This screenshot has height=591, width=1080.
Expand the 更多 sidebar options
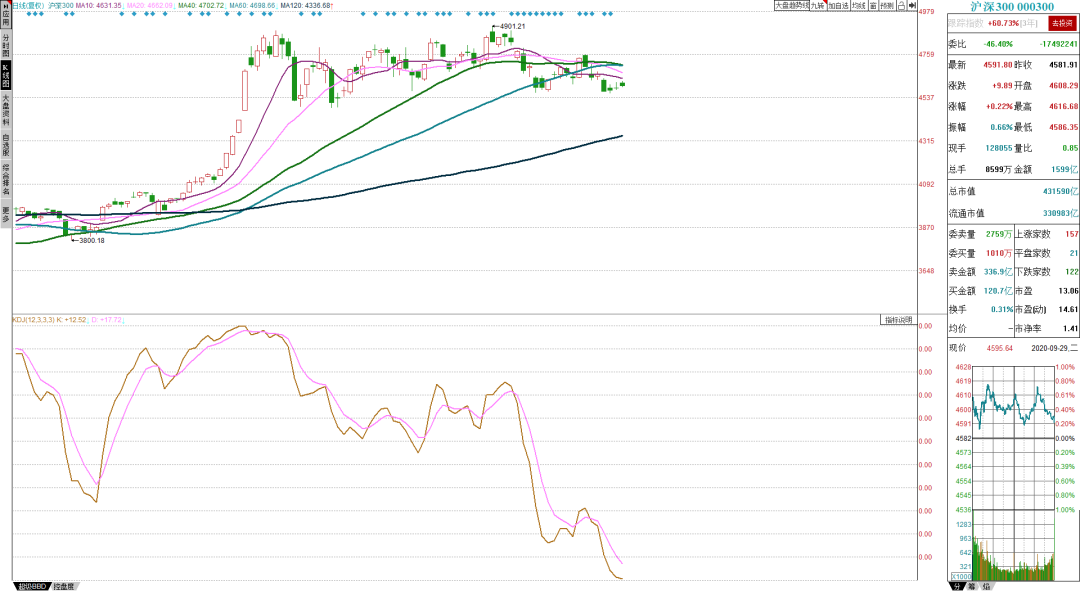click(x=6, y=214)
